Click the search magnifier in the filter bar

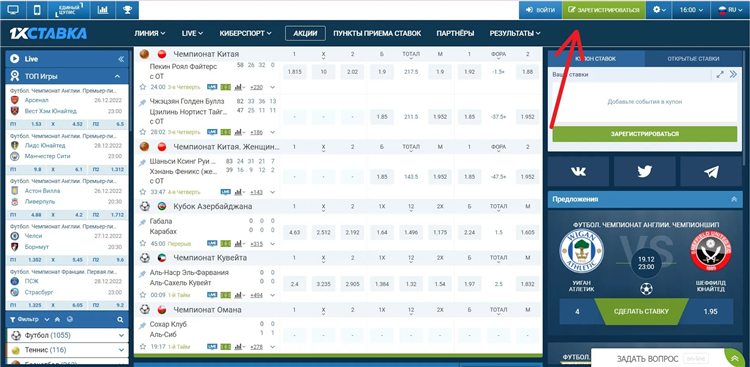click(x=120, y=319)
